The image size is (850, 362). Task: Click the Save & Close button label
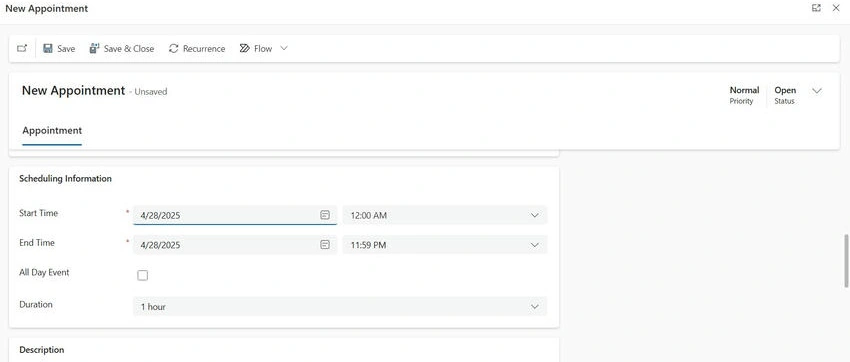129,49
